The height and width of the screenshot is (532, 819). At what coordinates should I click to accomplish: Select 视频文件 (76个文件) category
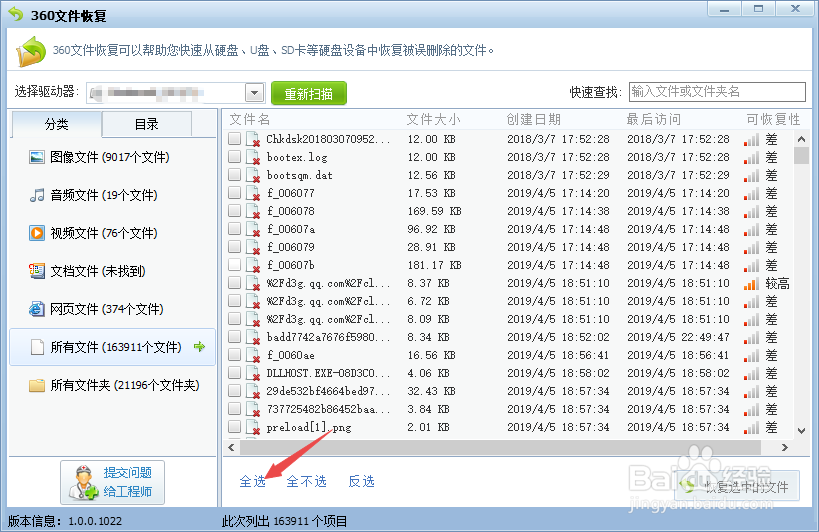[x=112, y=233]
